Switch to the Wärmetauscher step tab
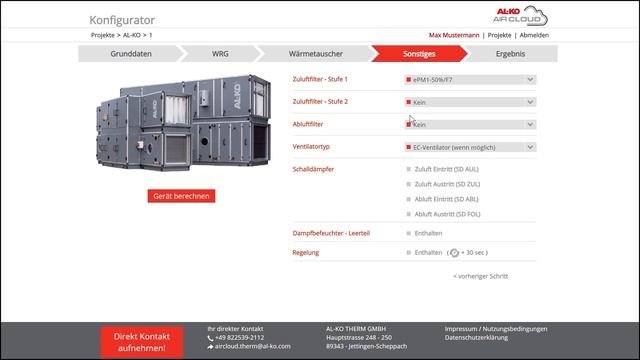Screen dimensions: 640x360 click(x=316, y=54)
